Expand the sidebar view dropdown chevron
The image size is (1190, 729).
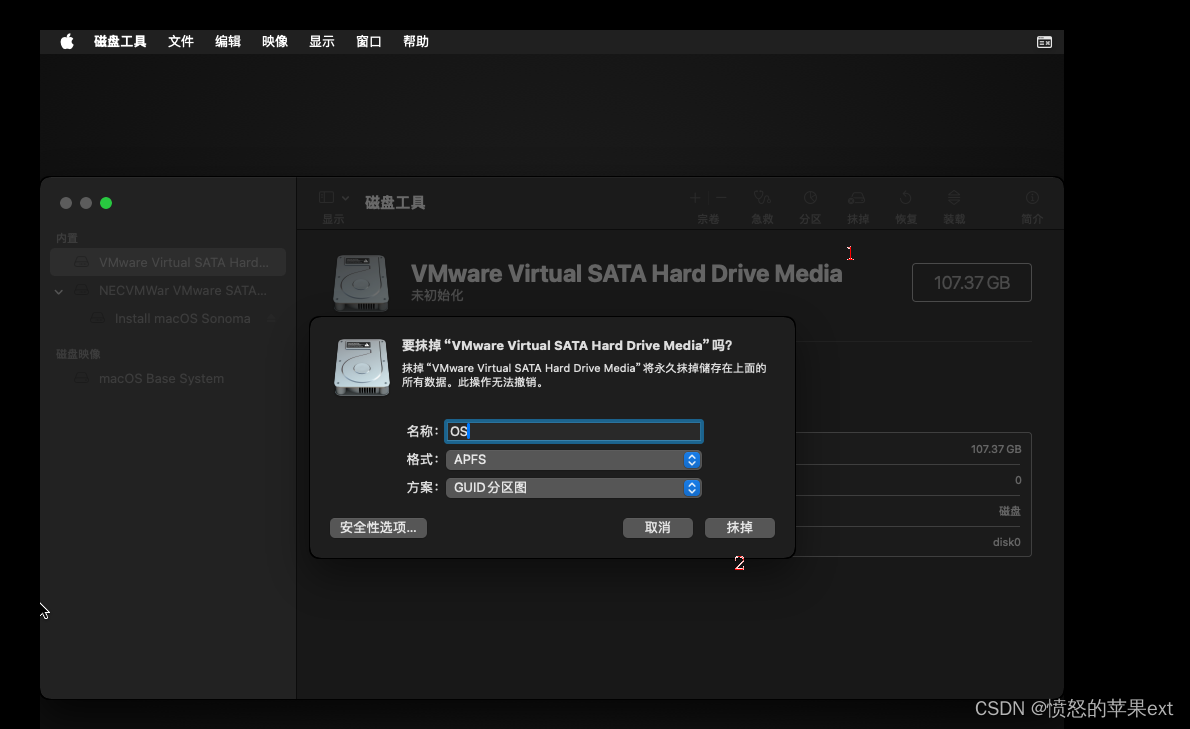345,198
